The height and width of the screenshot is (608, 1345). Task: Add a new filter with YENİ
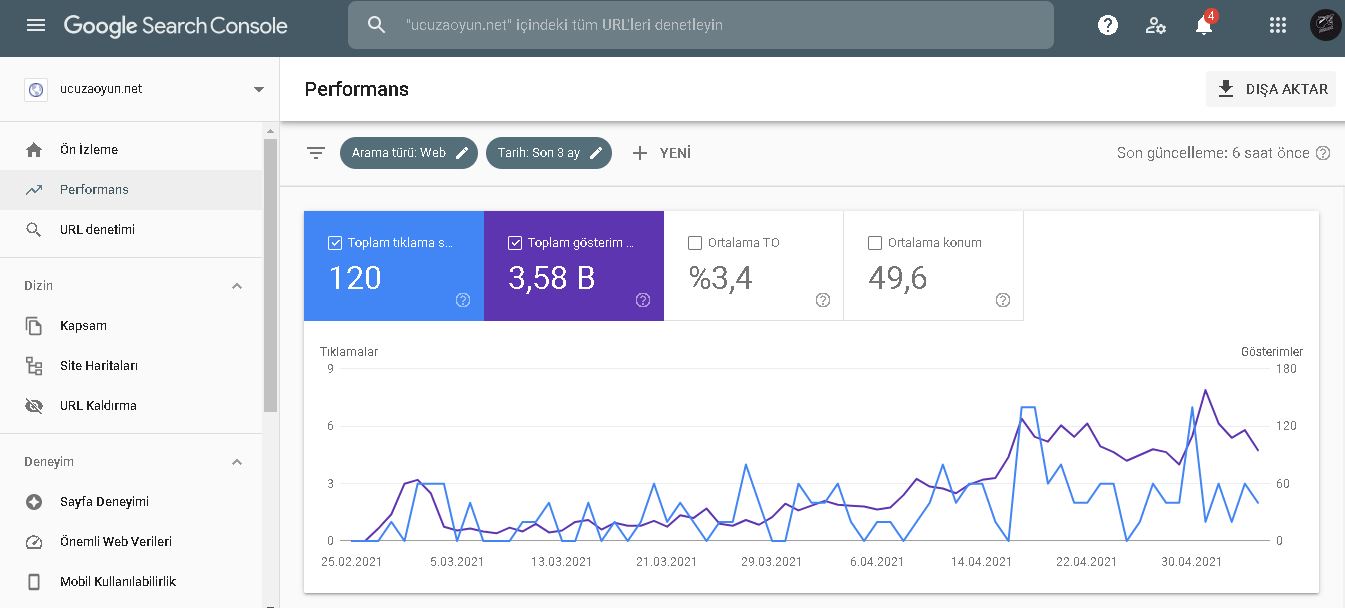coord(661,153)
